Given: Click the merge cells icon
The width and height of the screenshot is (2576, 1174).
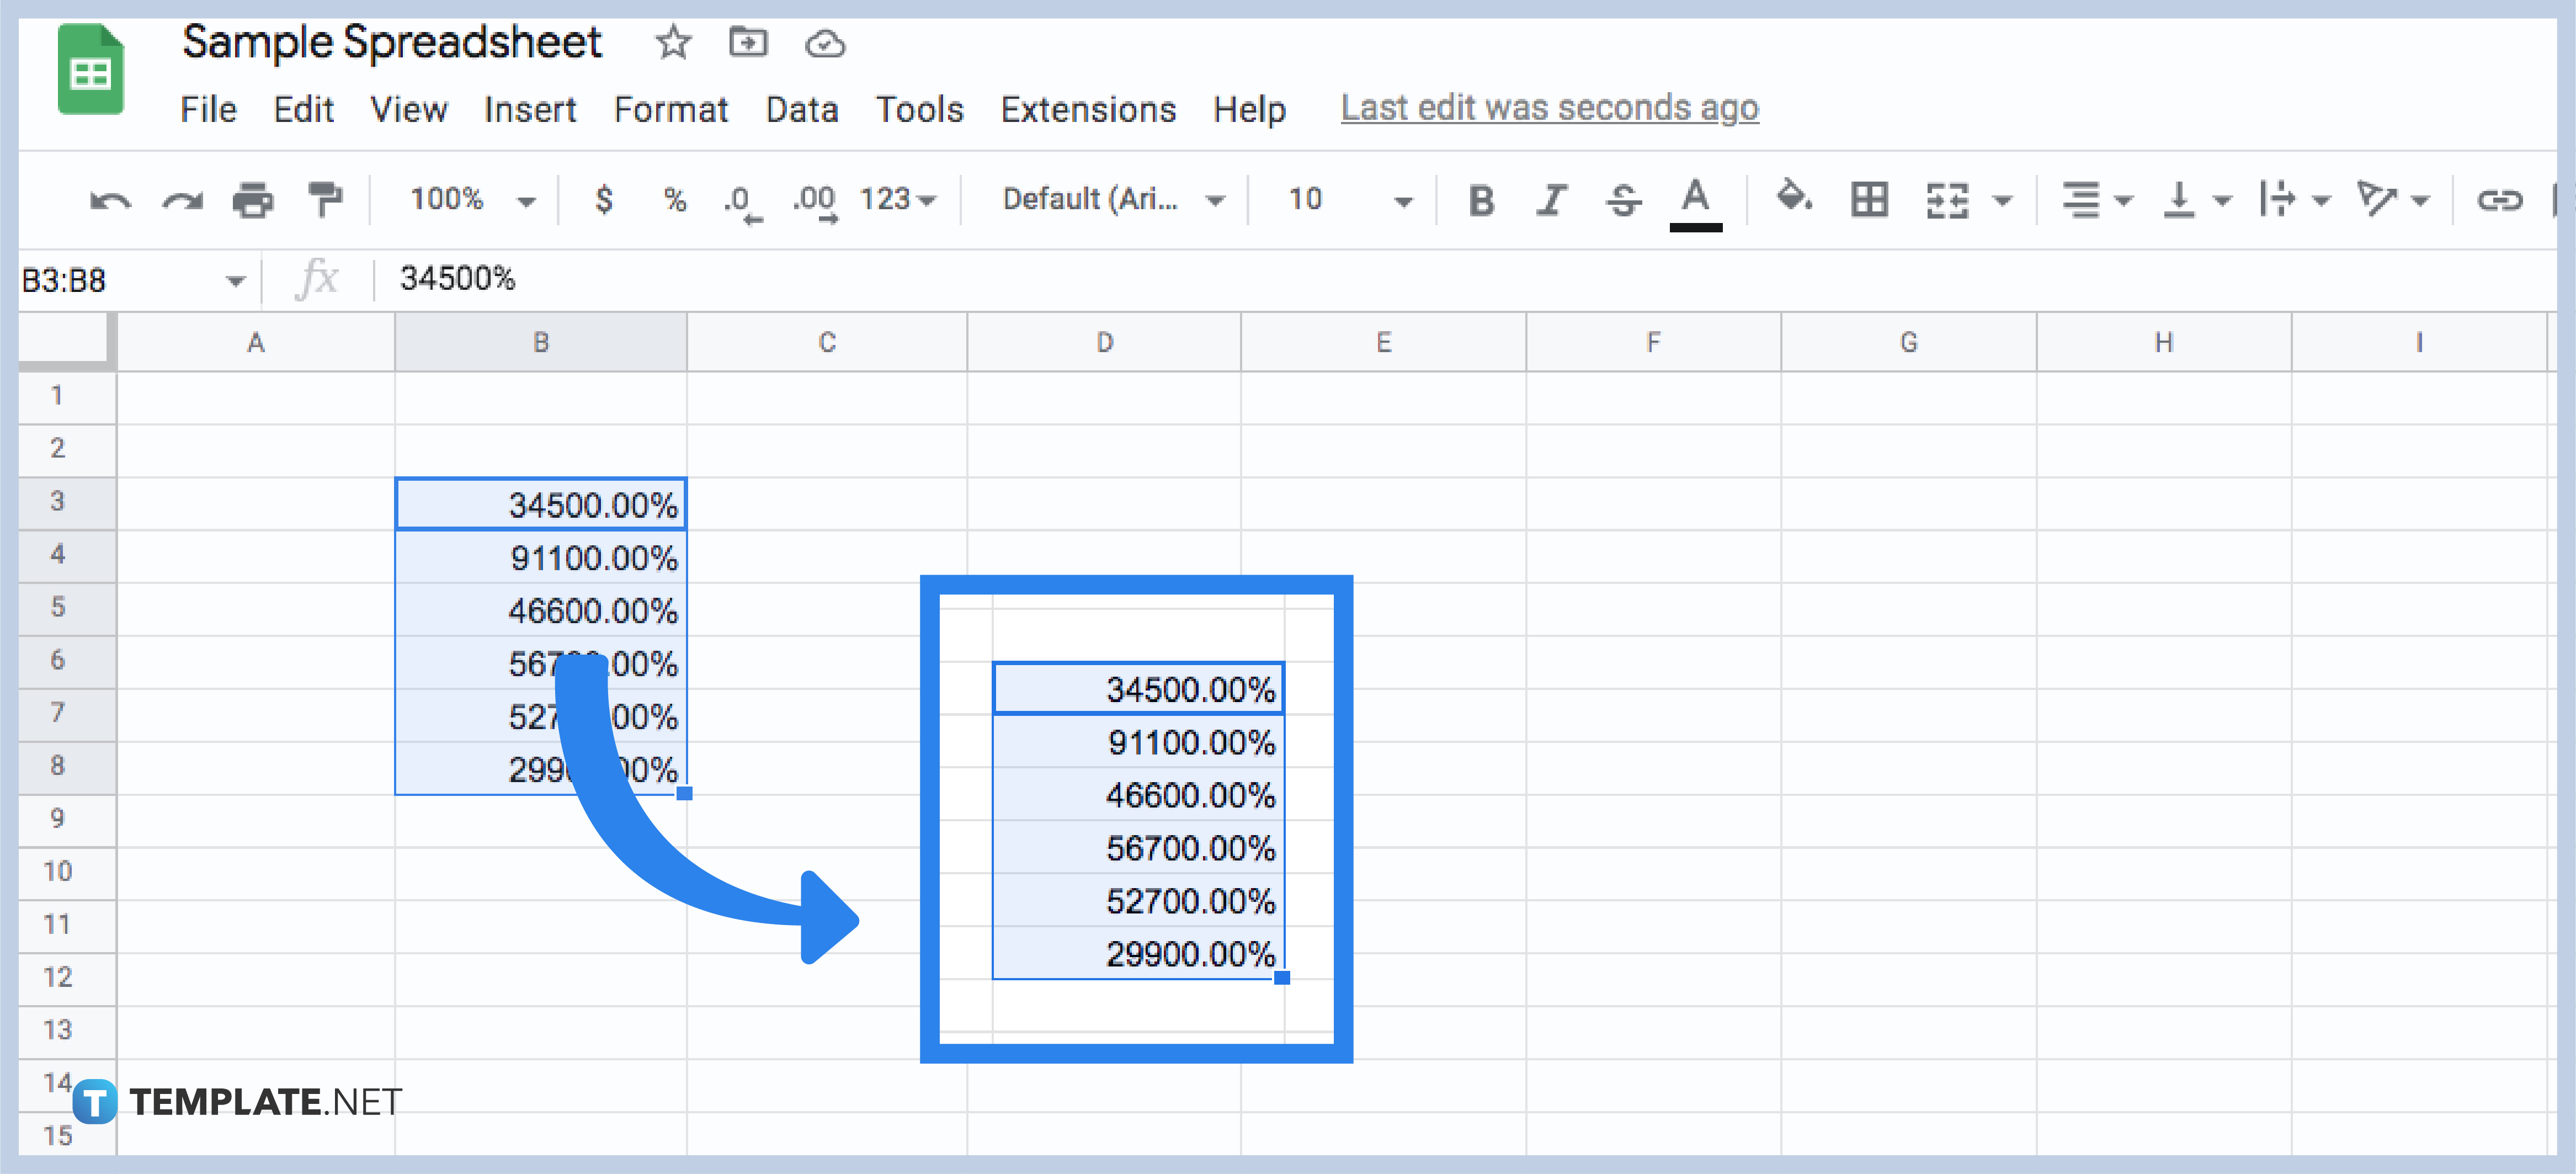Looking at the screenshot, I should click(1939, 200).
